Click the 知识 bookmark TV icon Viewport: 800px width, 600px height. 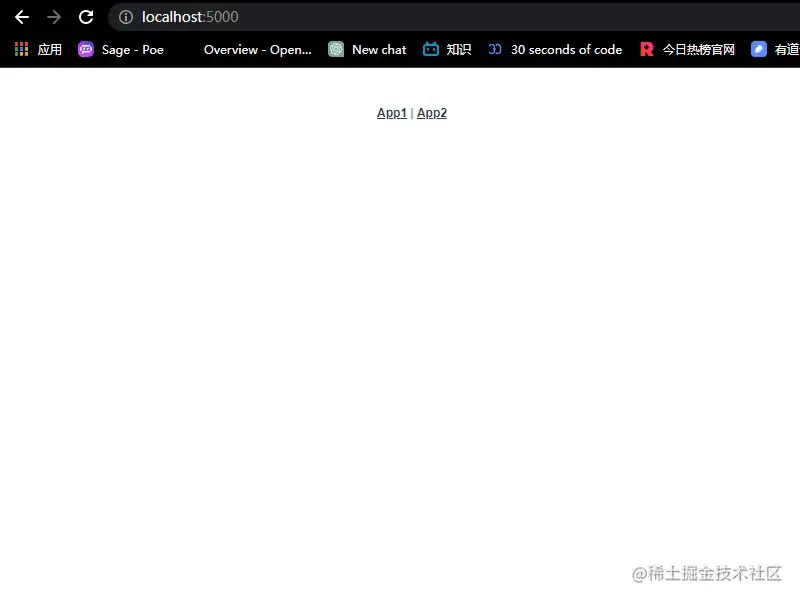[x=431, y=49]
